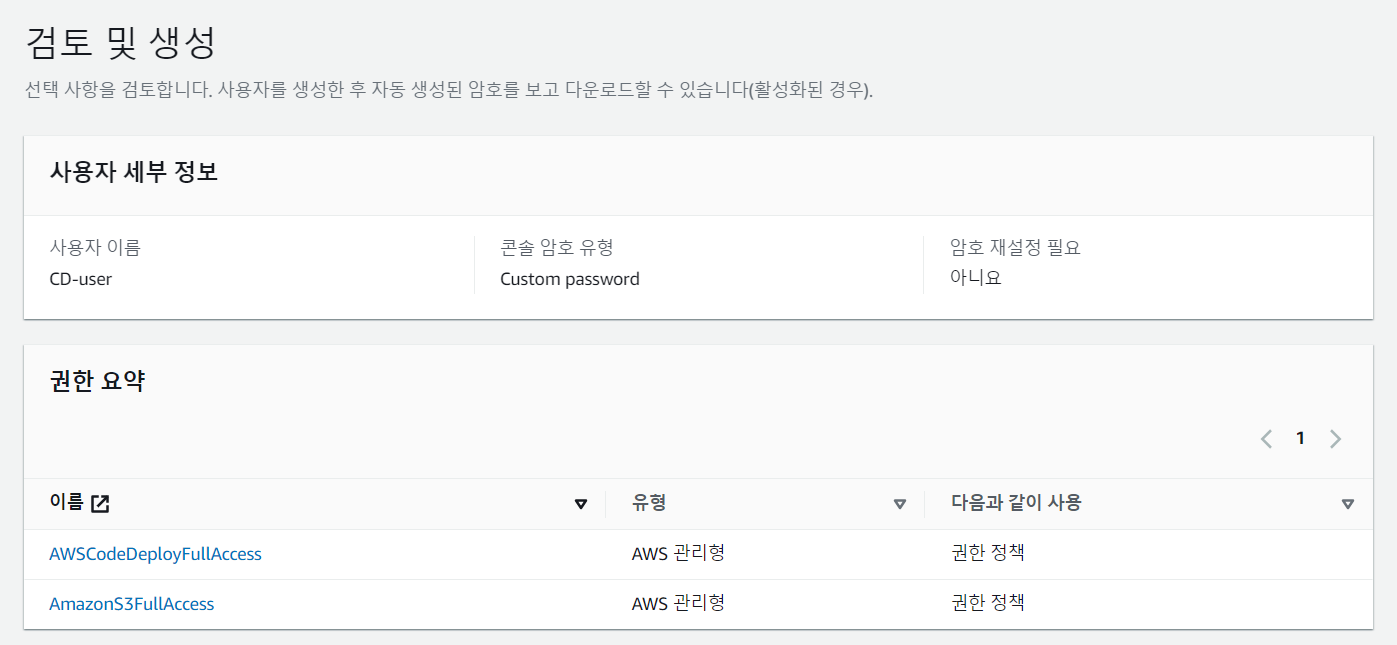Click sort arrow in 다음과 같이 사용 column

(x=1347, y=504)
